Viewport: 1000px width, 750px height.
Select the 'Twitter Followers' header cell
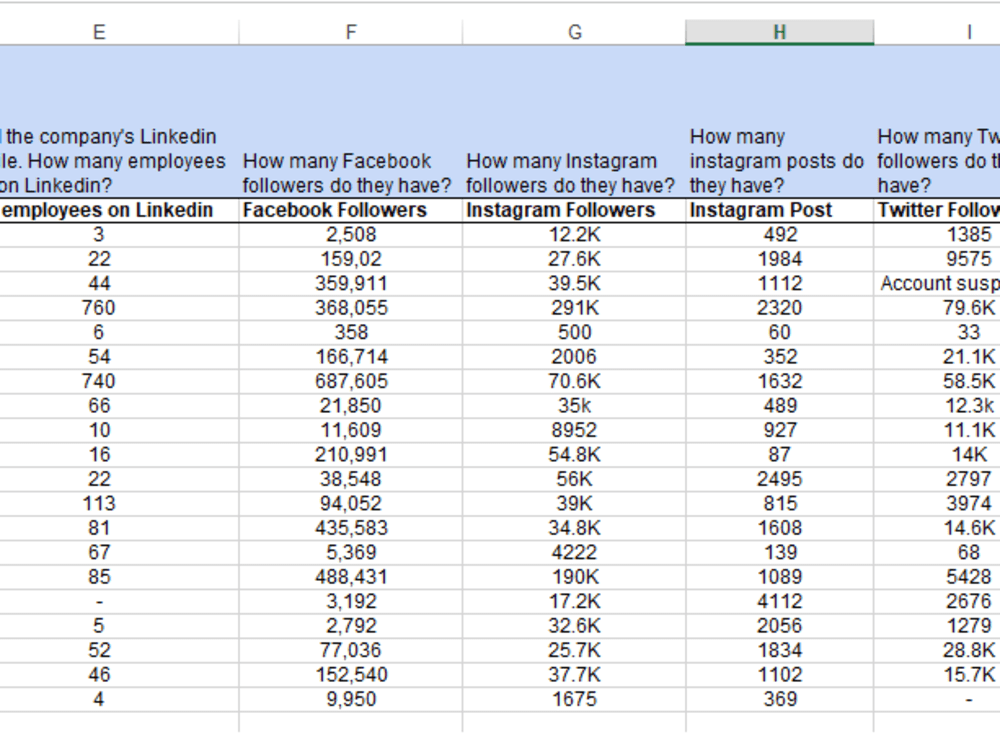click(937, 210)
